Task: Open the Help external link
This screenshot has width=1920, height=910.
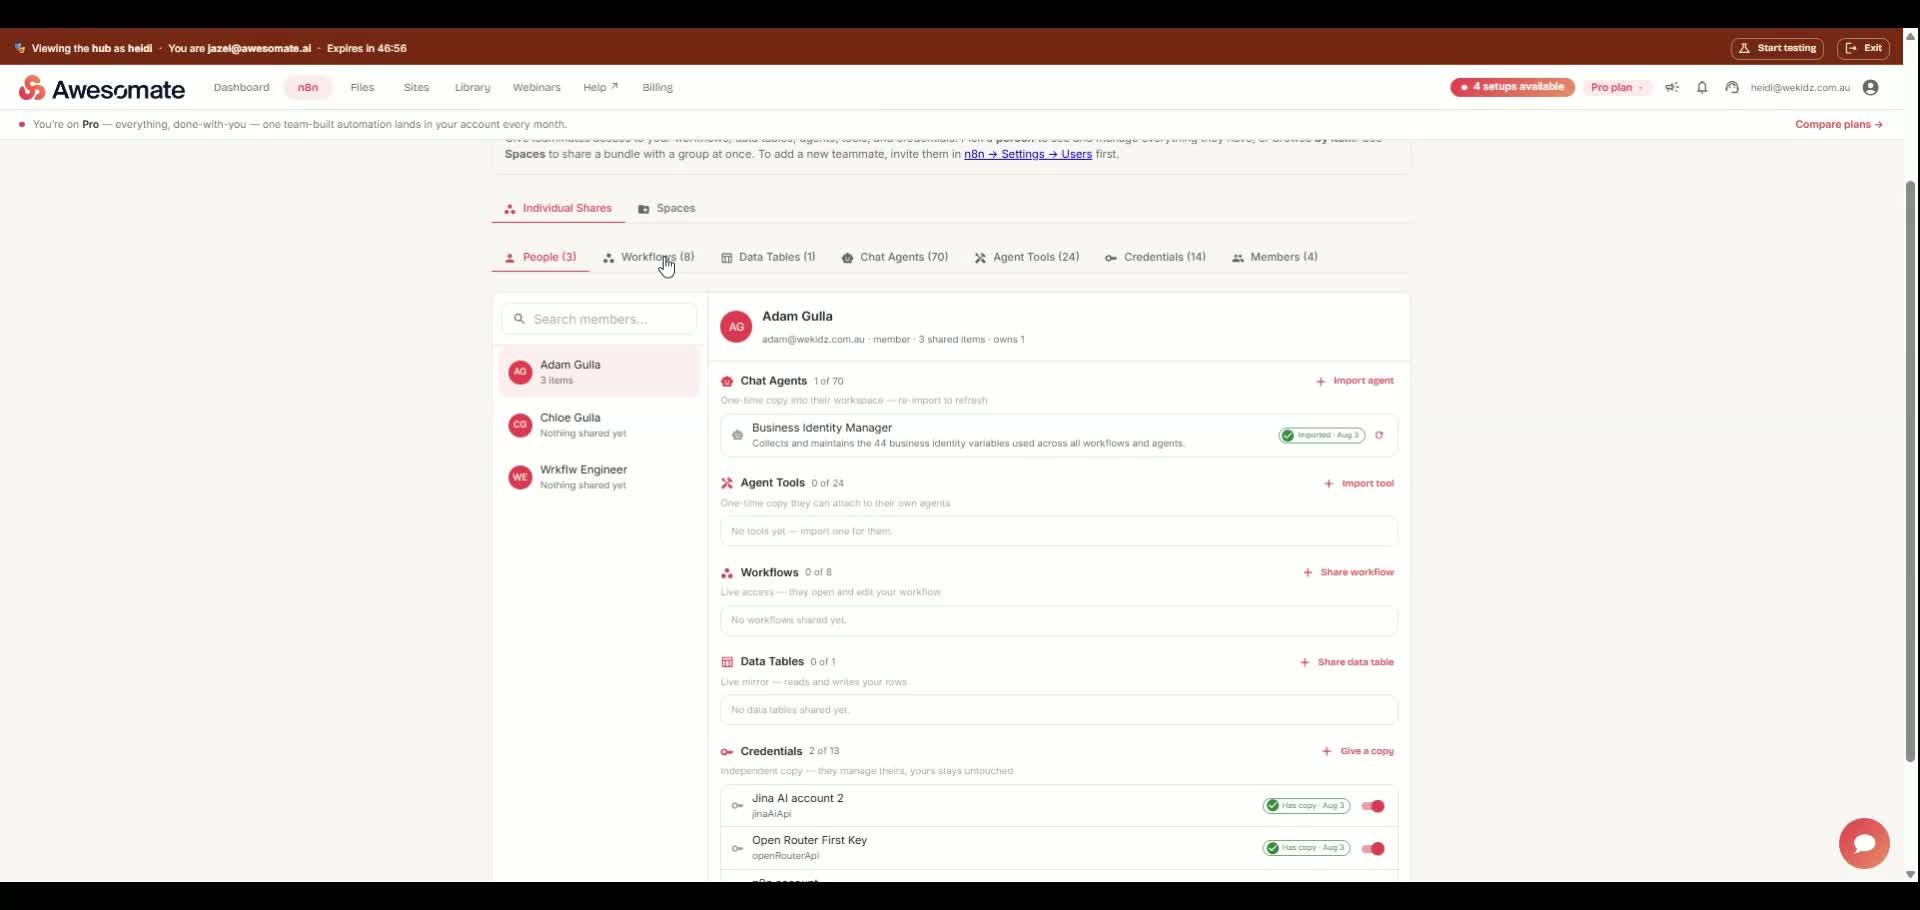Action: [600, 88]
